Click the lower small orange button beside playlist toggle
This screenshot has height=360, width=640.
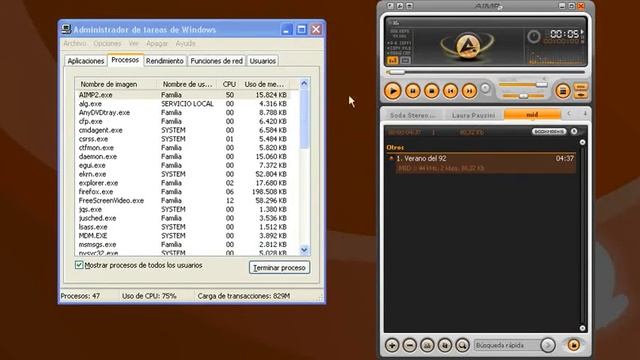tap(581, 95)
